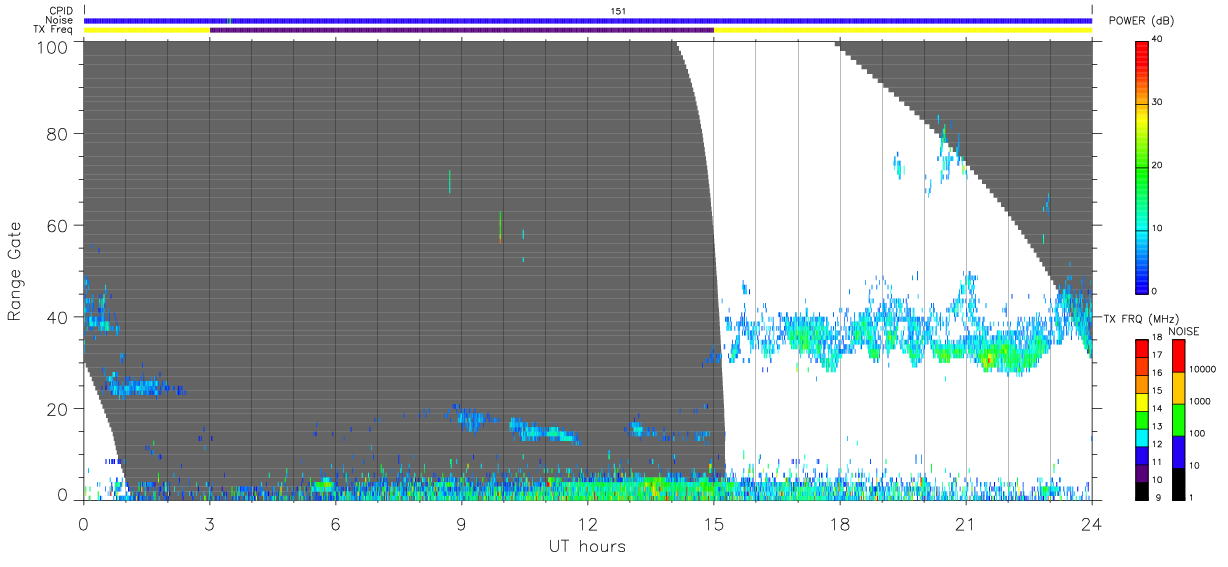1228x567 pixels.
Task: Click the 10 tick on power scale
Action: click(1156, 229)
